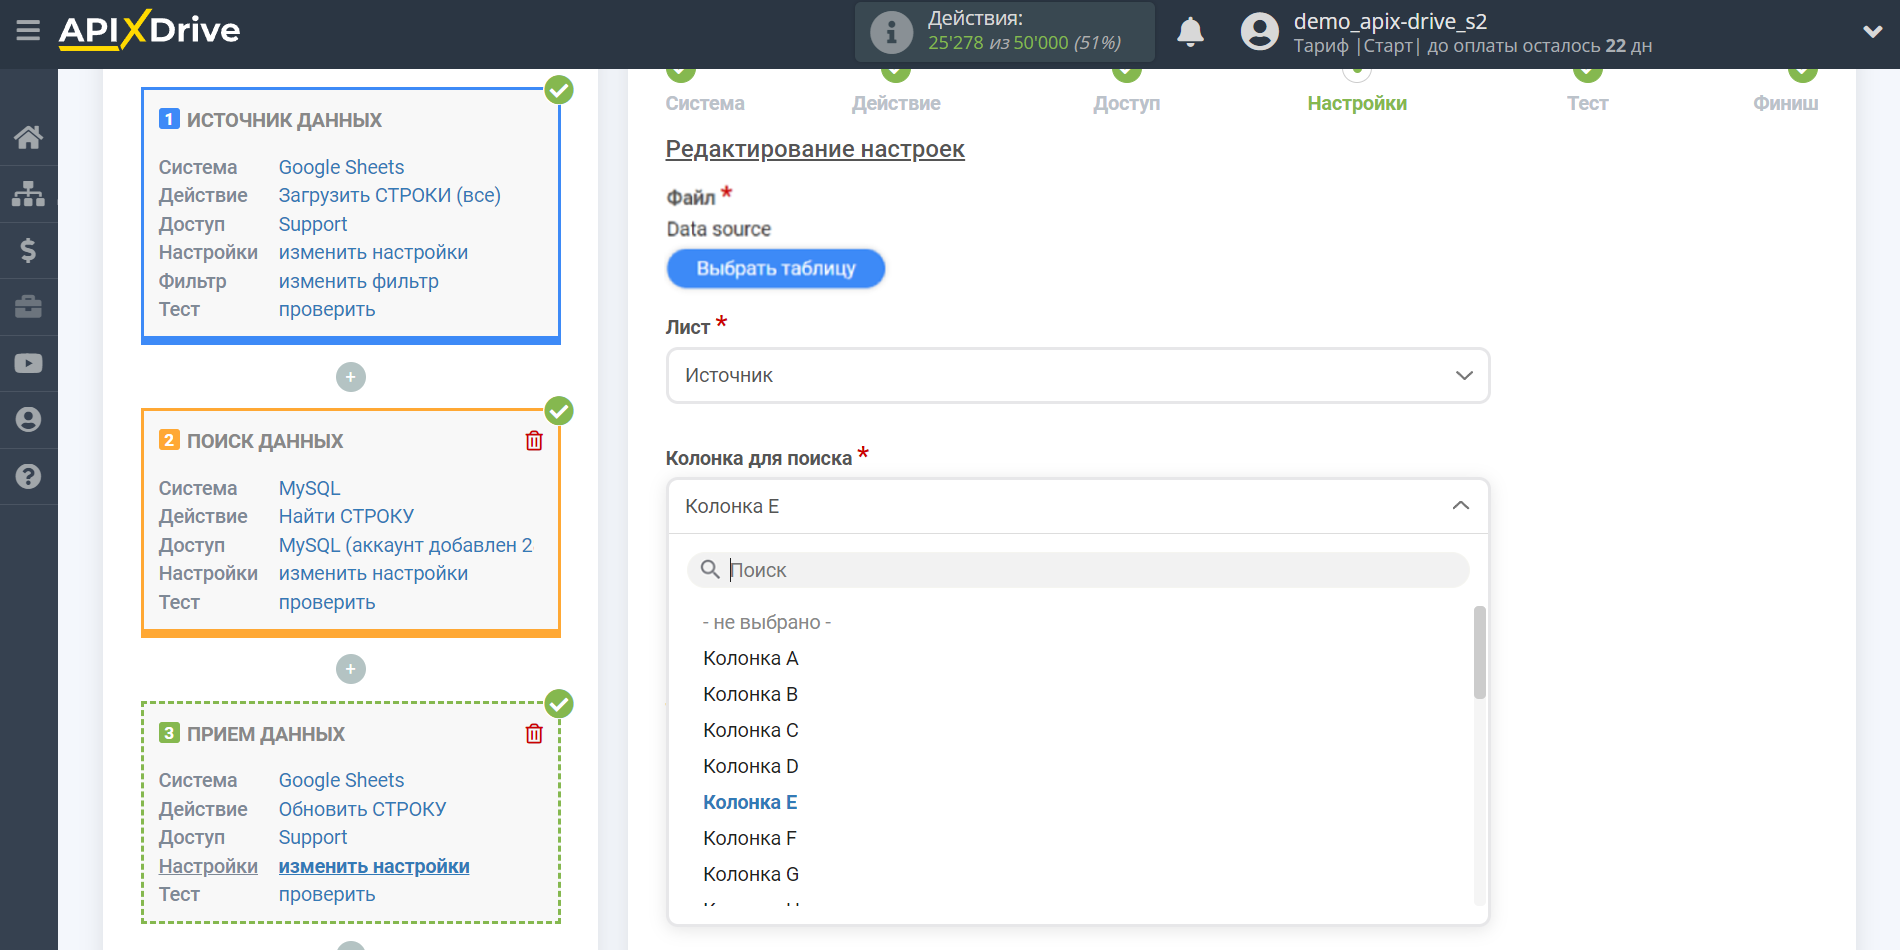The height and width of the screenshot is (950, 1900).
Task: Click the actions info icon
Action: click(891, 32)
